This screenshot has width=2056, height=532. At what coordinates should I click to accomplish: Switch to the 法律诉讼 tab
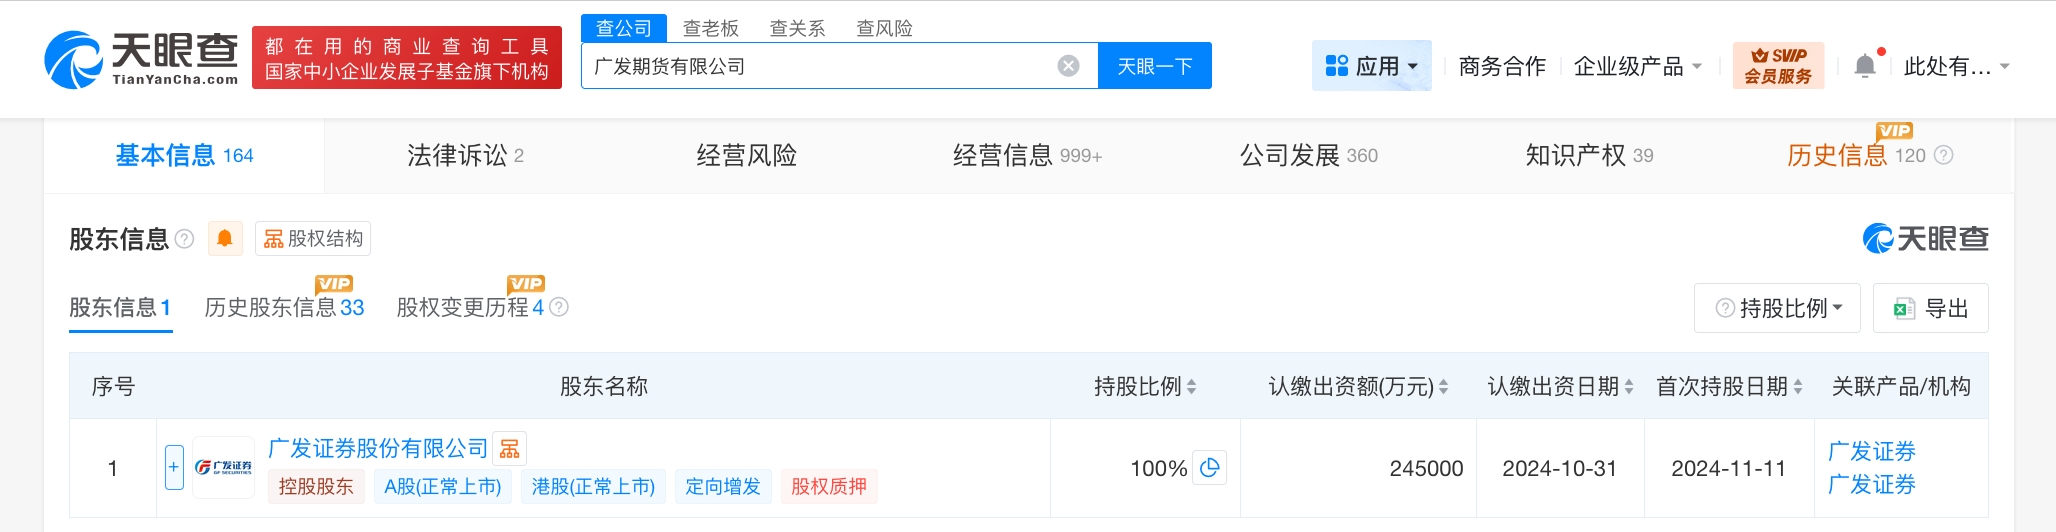tap(465, 155)
